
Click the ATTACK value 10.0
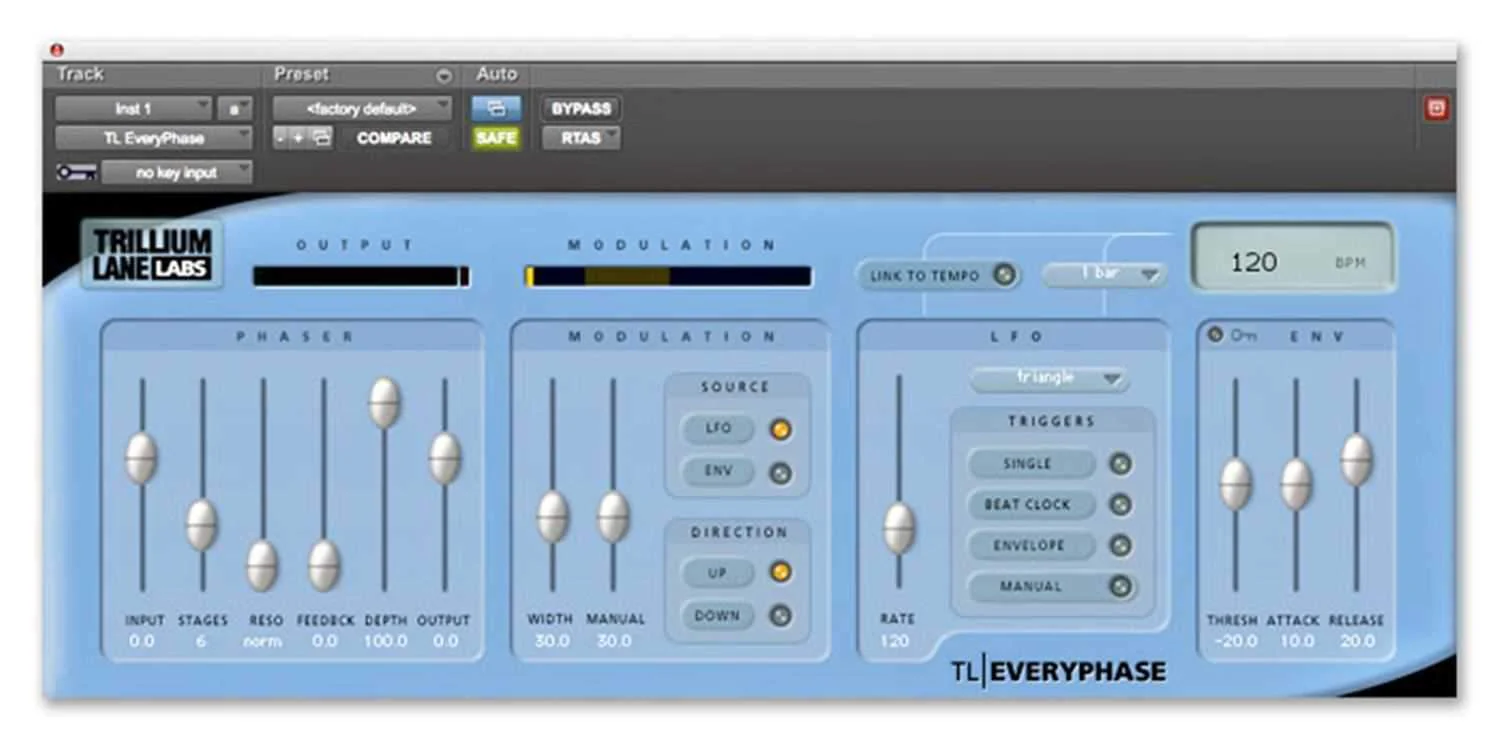pyautogui.click(x=1297, y=641)
